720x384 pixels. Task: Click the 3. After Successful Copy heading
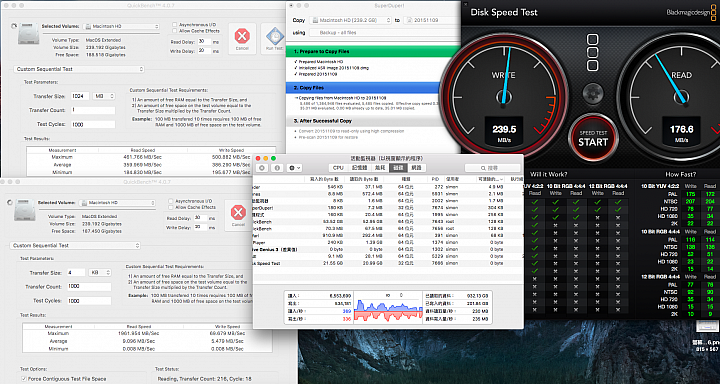[323, 121]
